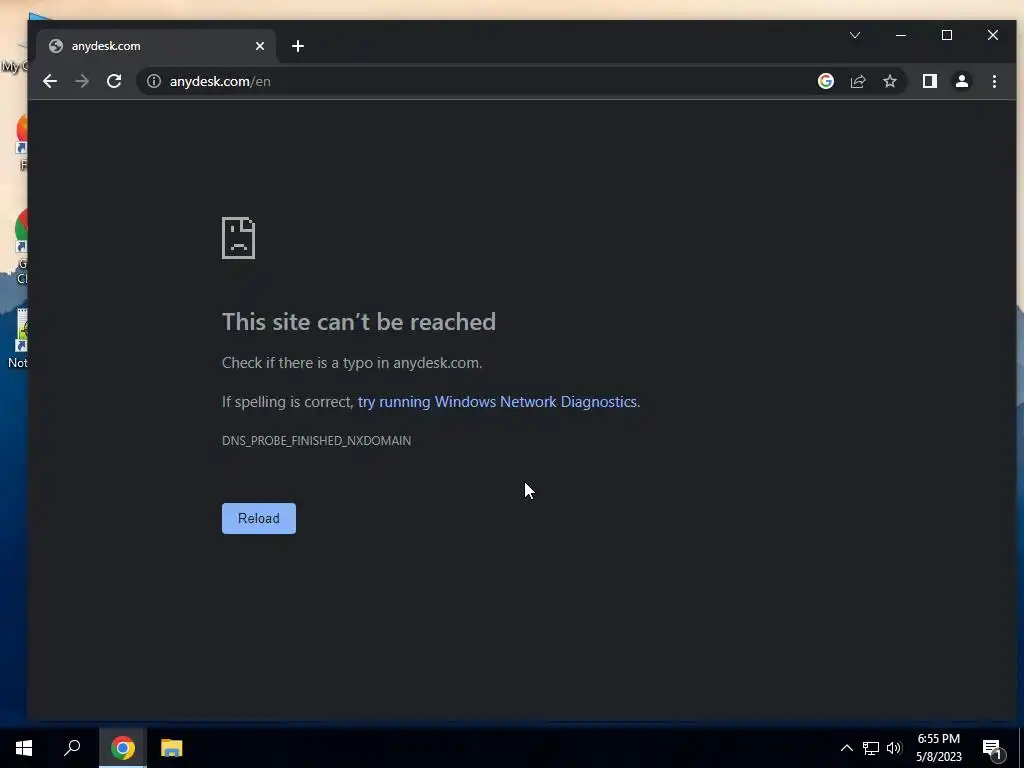
Task: Go back to the previous page
Action: (x=50, y=81)
